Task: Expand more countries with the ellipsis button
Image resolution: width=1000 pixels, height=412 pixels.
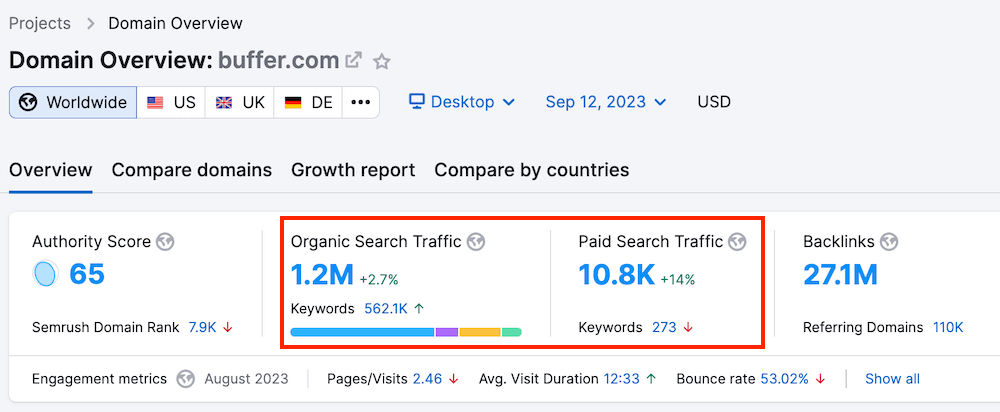Action: click(360, 102)
